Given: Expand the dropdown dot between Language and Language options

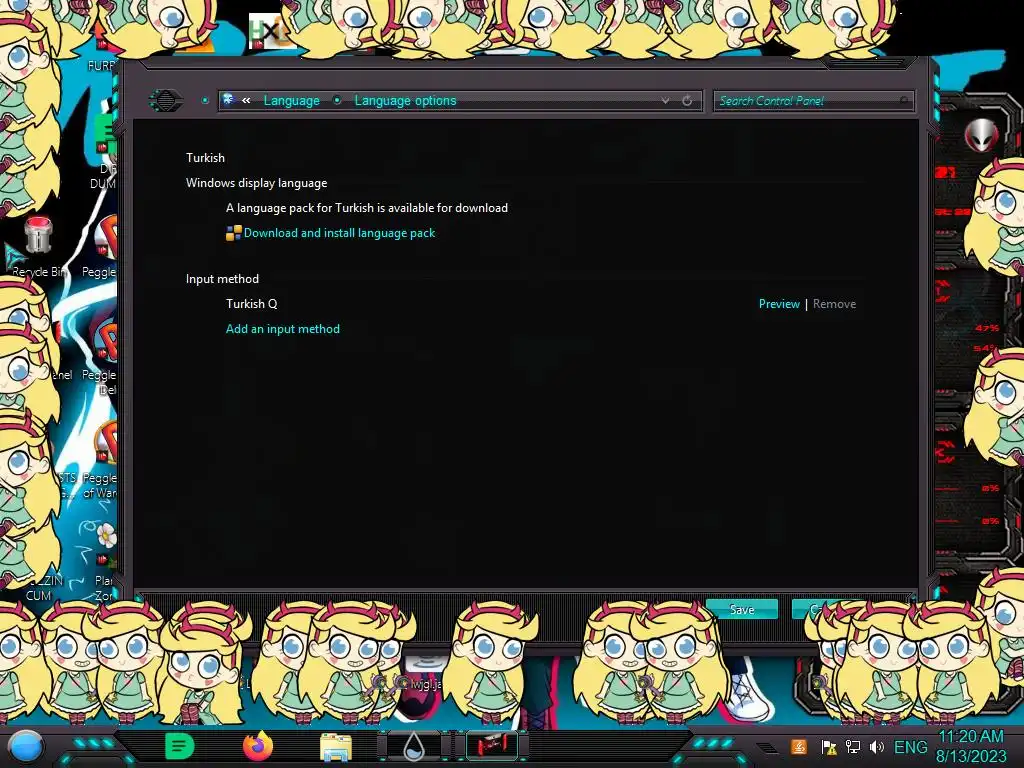Looking at the screenshot, I should [337, 100].
